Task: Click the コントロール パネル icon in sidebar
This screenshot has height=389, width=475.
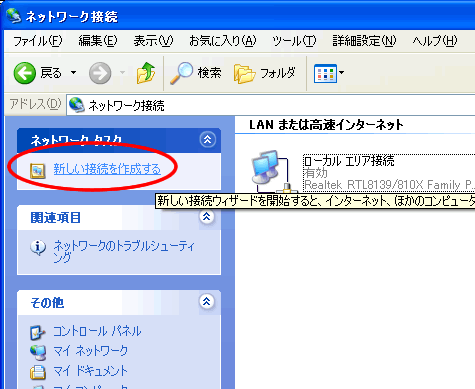Action: [37, 332]
